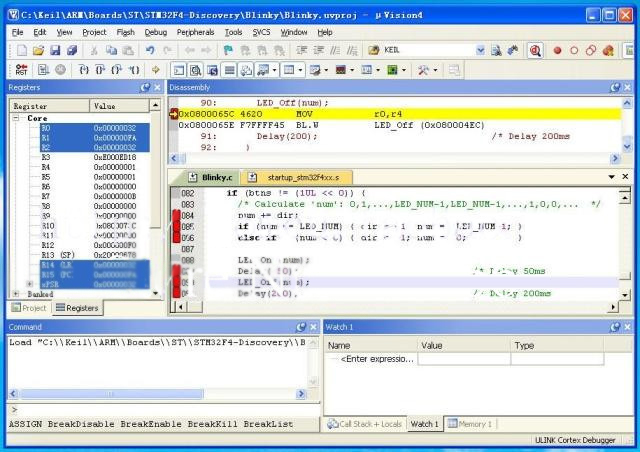Image resolution: width=640 pixels, height=452 pixels.
Task: Click the Cut scissors icon
Action: pos(94,50)
